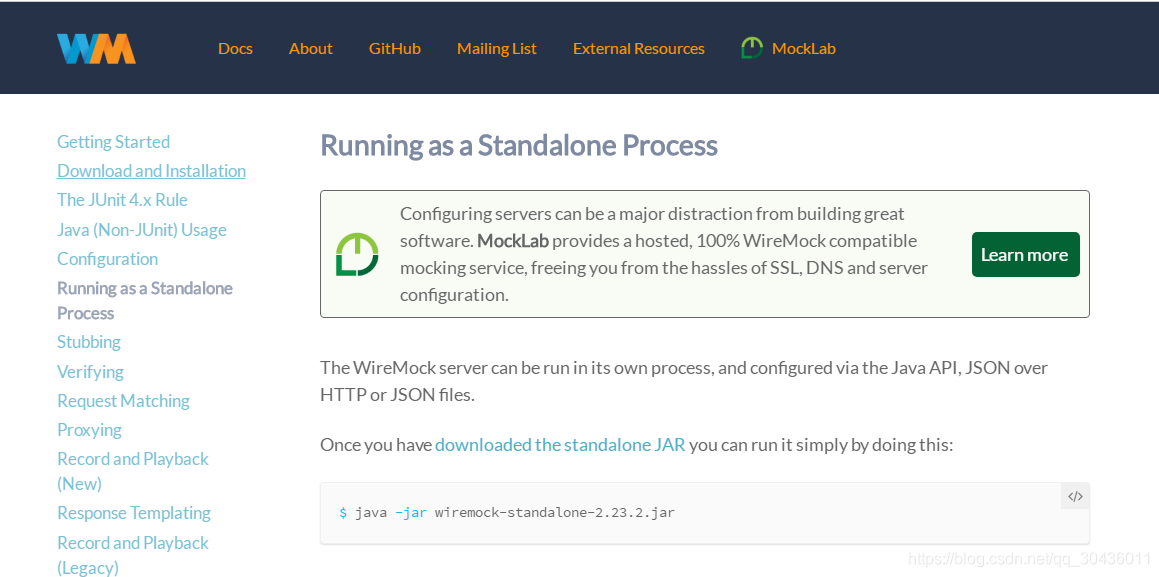The height and width of the screenshot is (577, 1159).
Task: Open Download and Installation sidebar link
Action: pyautogui.click(x=152, y=171)
